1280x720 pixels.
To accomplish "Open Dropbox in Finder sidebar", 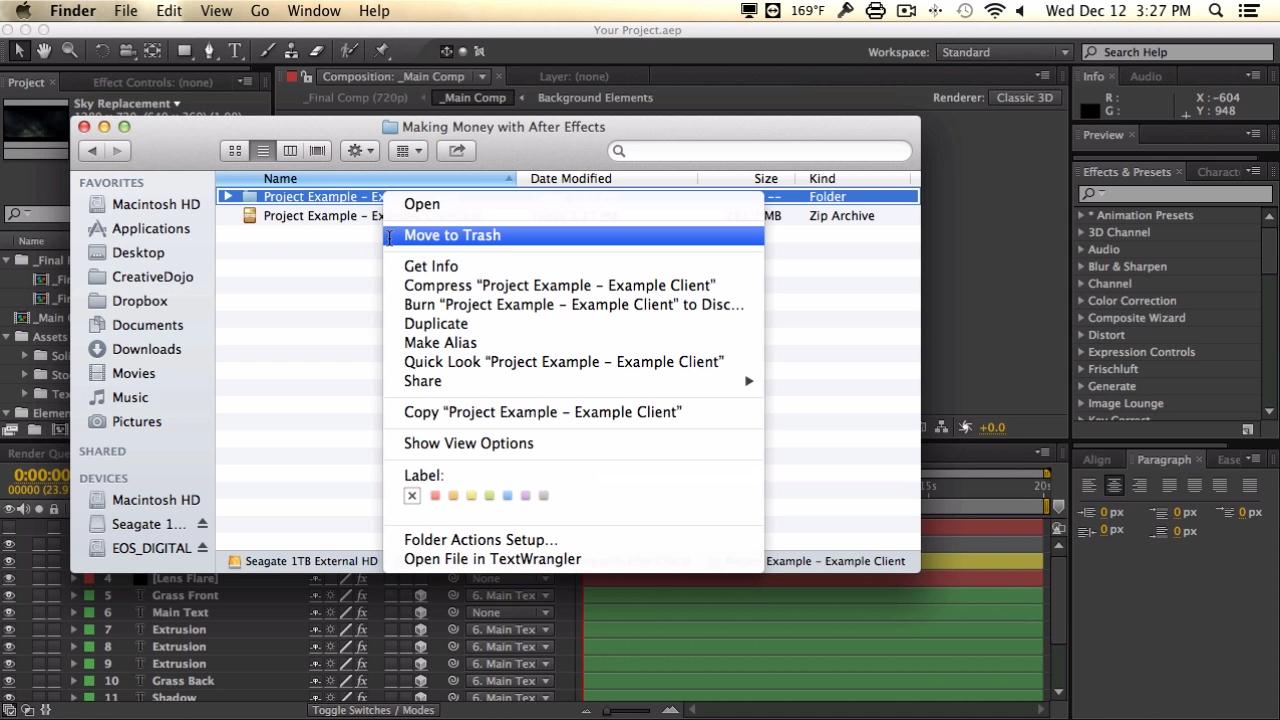I will point(139,301).
